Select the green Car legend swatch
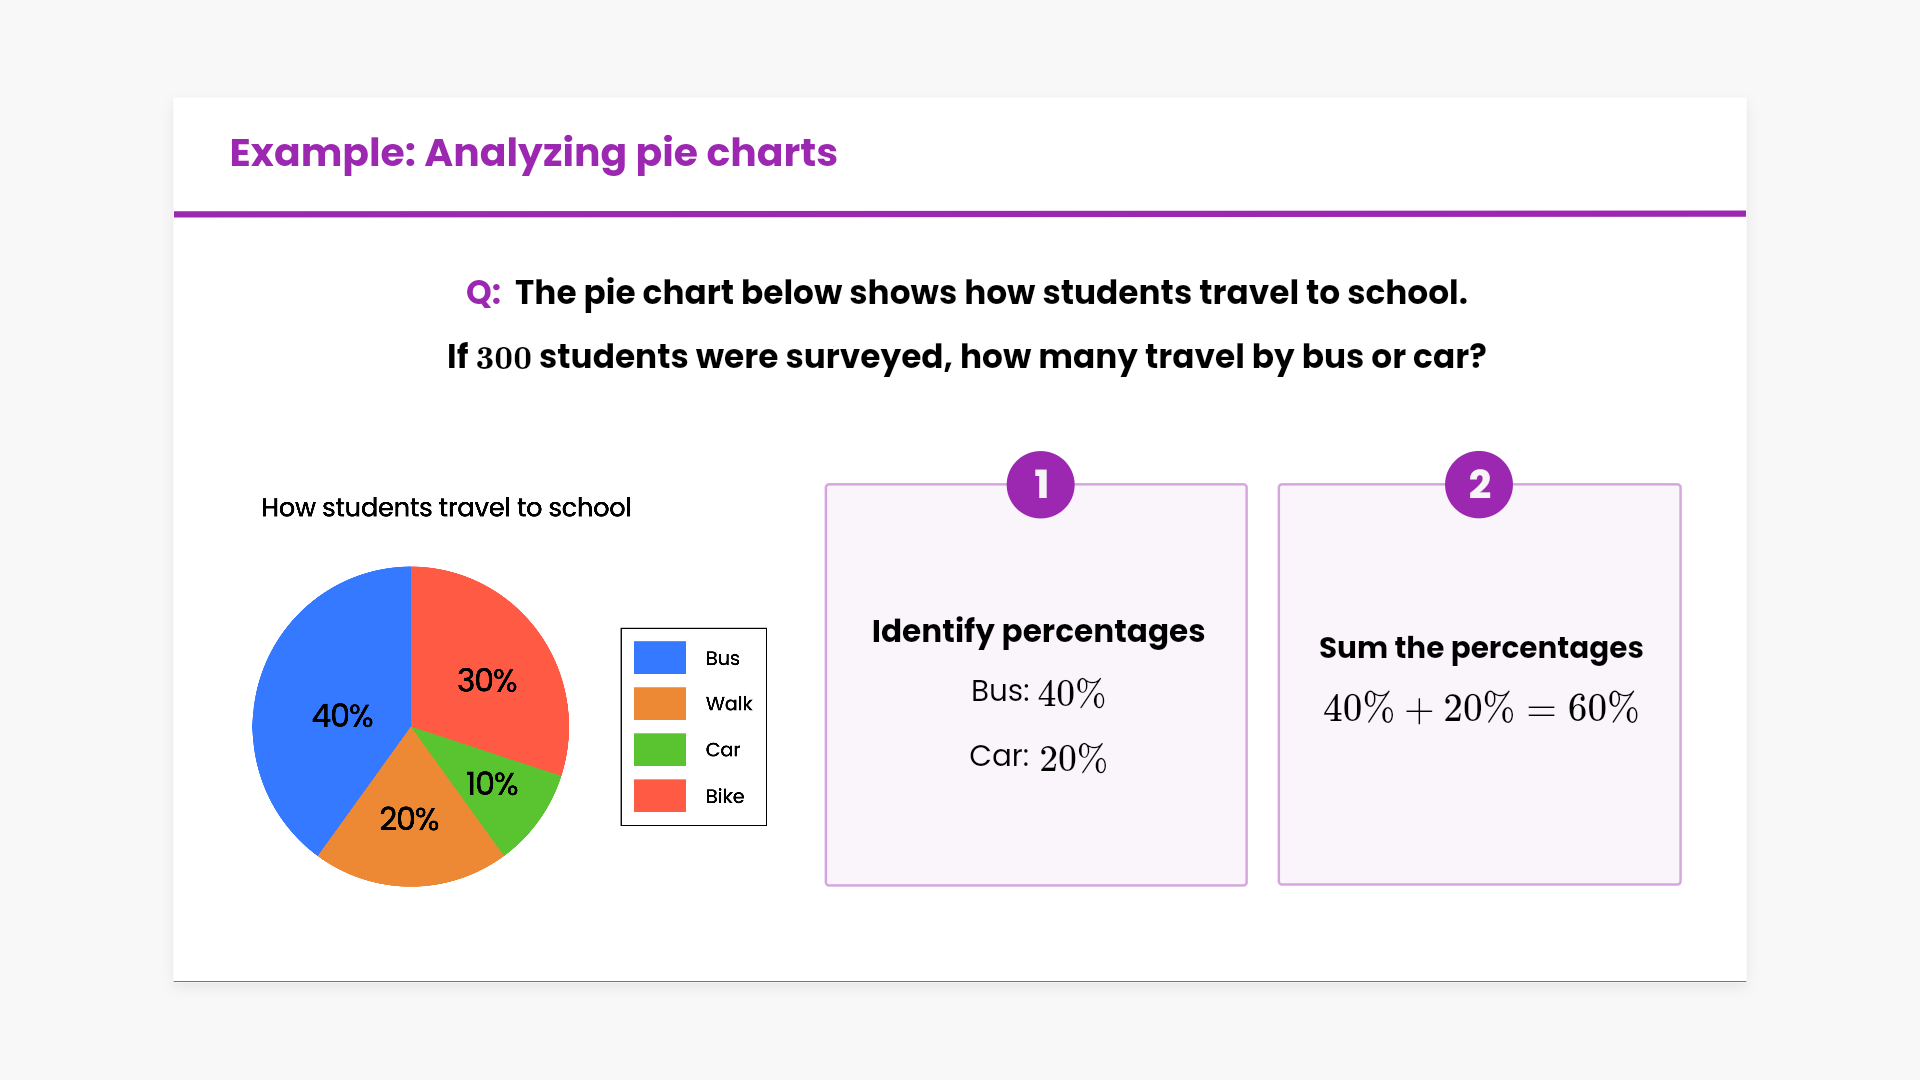 pos(660,750)
